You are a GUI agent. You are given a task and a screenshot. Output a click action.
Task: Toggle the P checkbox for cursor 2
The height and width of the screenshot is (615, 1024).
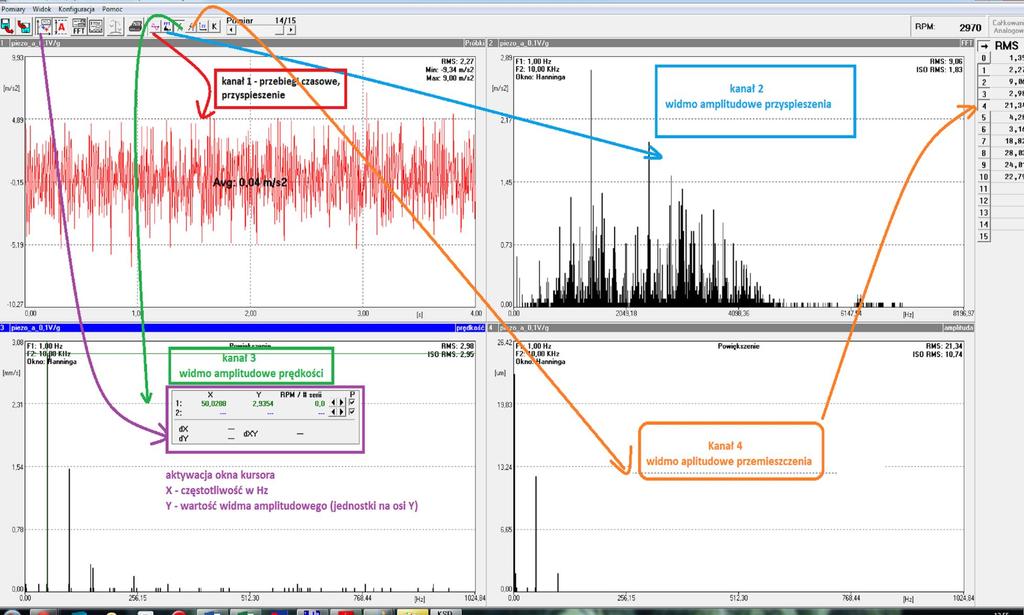pyautogui.click(x=353, y=412)
